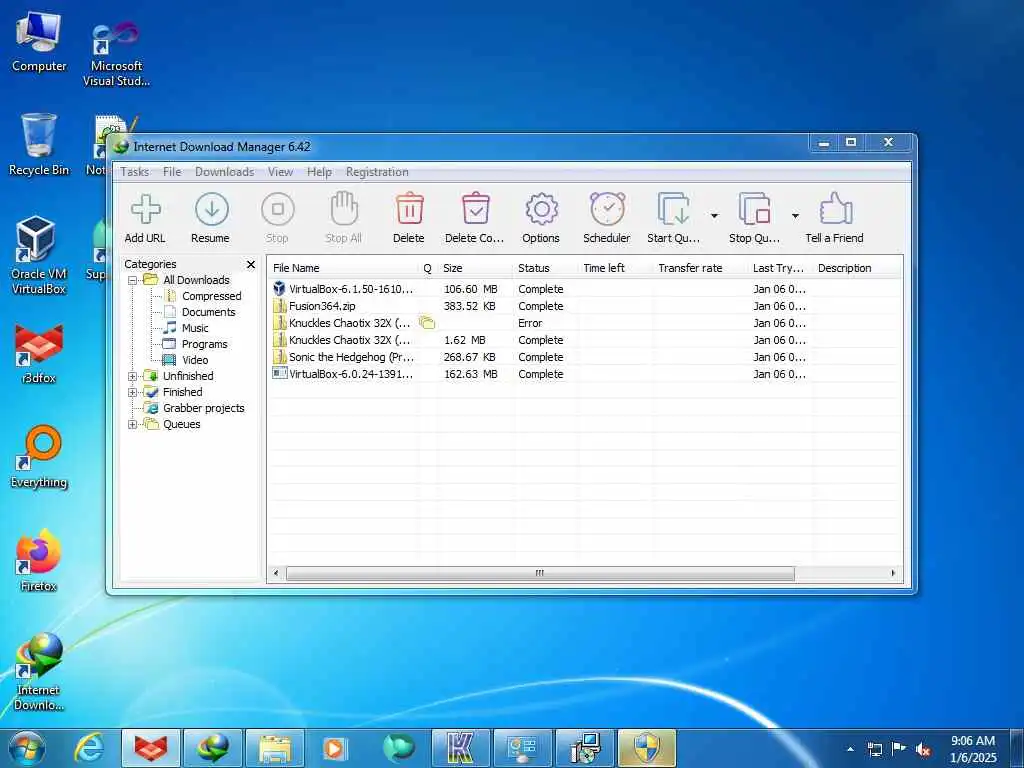This screenshot has height=768, width=1024.
Task: Open the Help menu
Action: click(x=319, y=172)
